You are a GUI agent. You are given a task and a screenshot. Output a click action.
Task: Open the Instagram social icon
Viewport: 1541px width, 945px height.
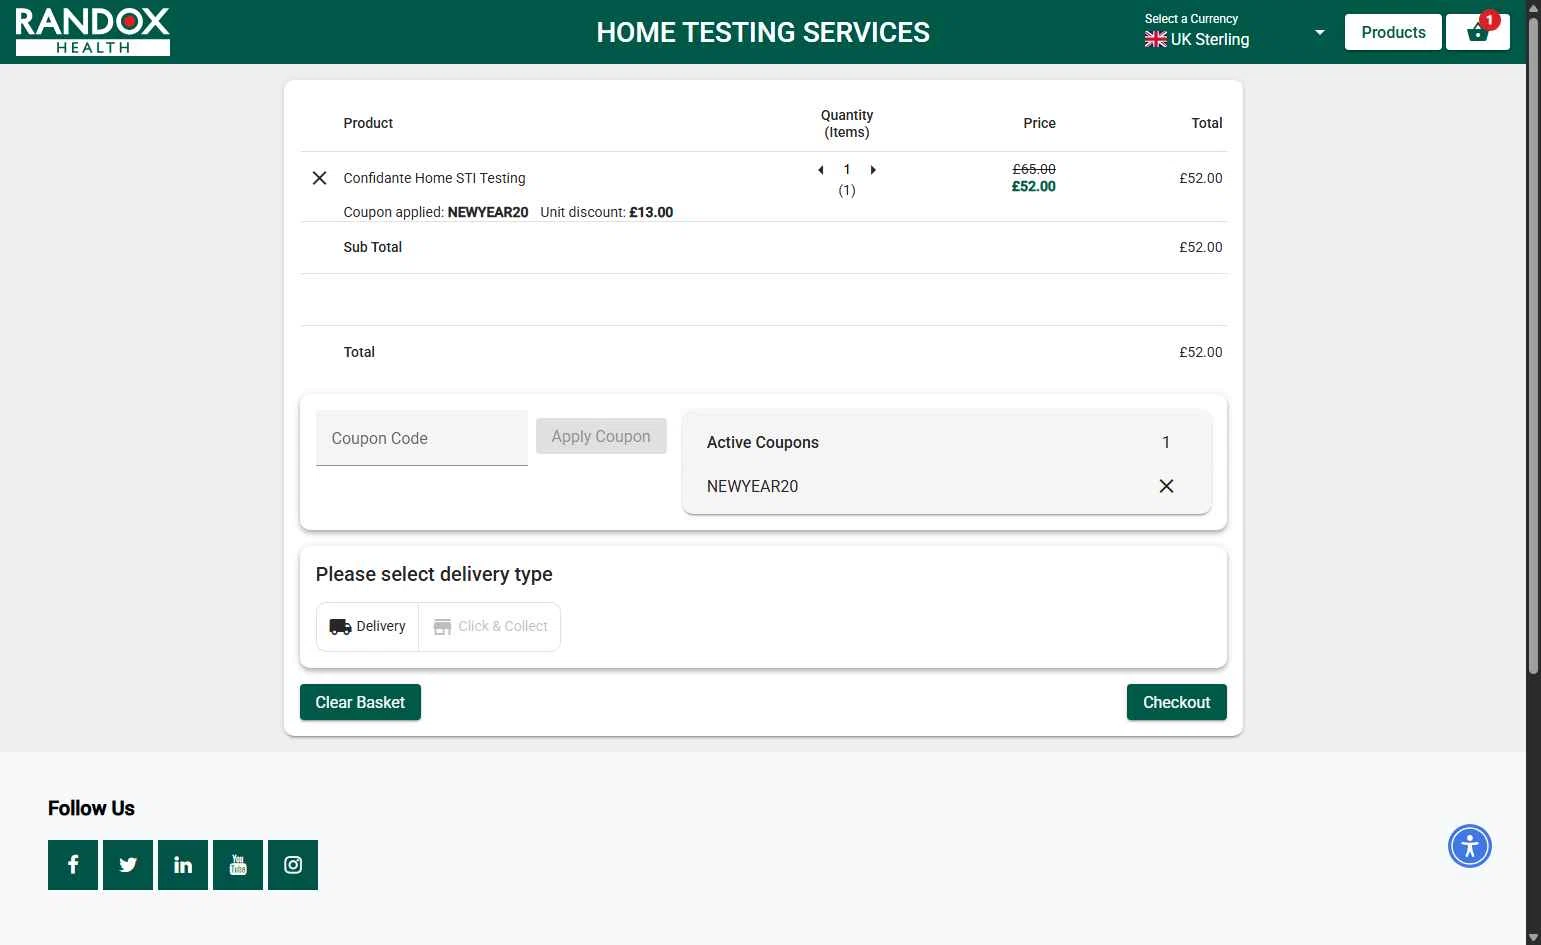(x=293, y=865)
